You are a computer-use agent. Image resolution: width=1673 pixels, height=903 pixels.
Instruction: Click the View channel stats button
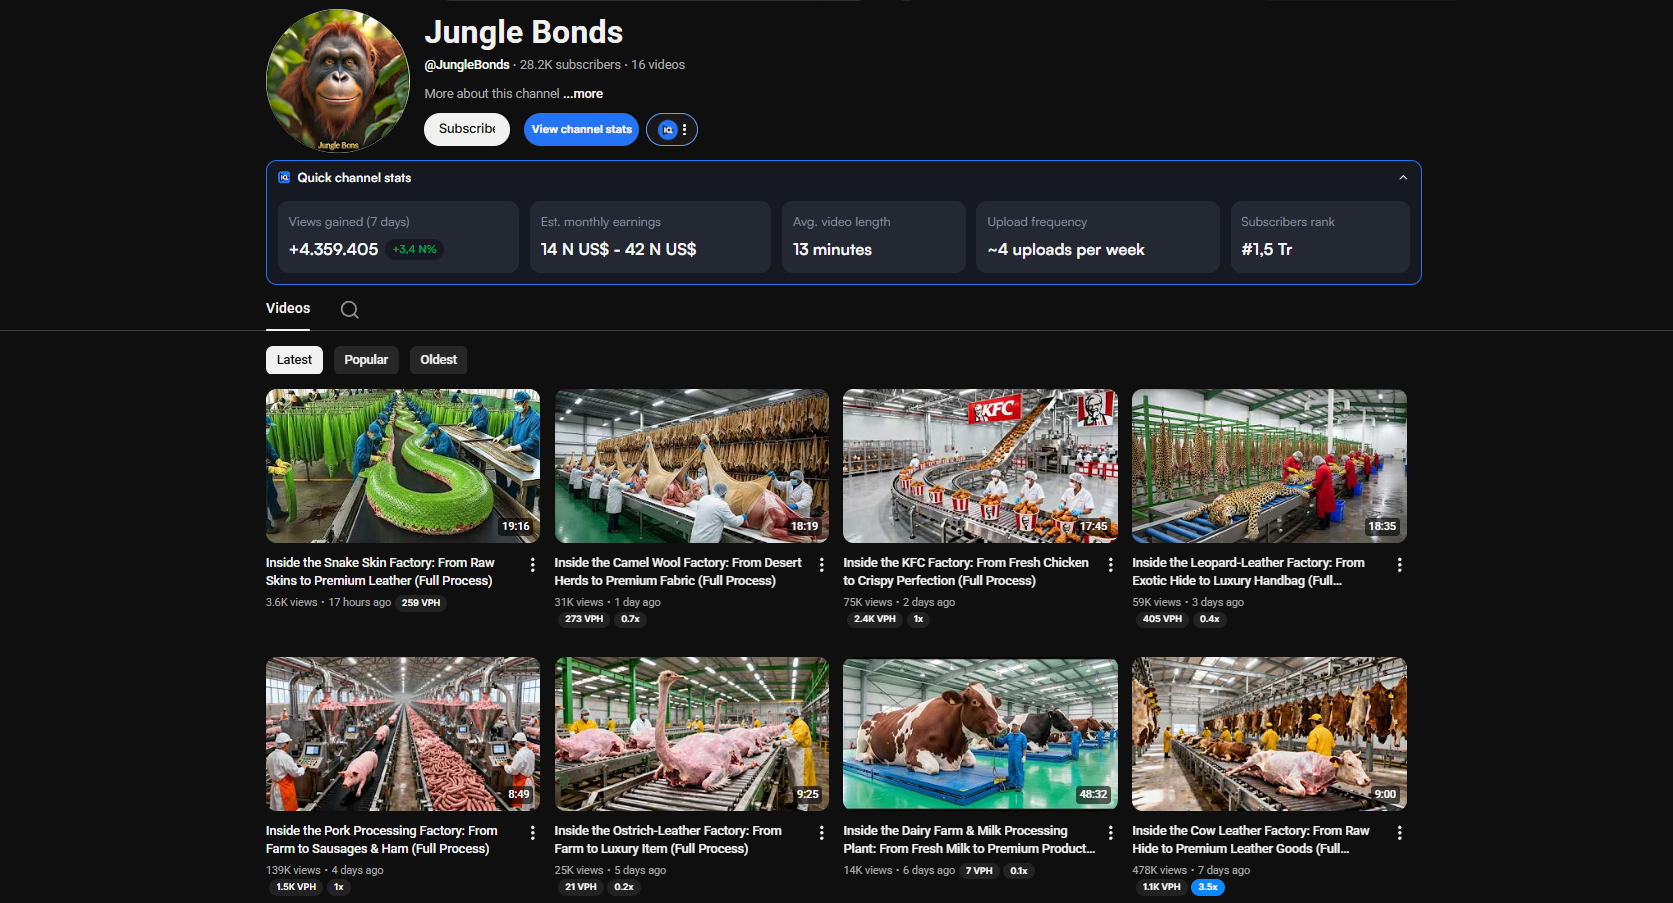[581, 129]
